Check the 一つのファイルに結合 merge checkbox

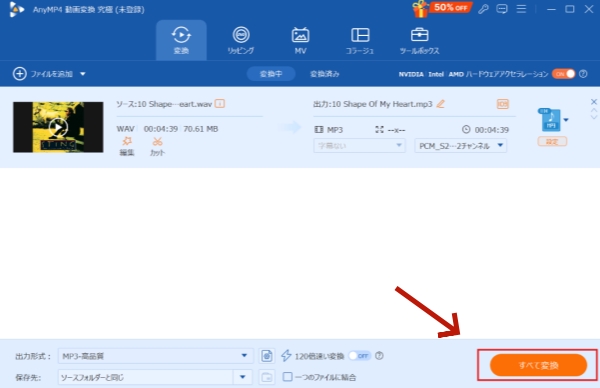pos(287,377)
